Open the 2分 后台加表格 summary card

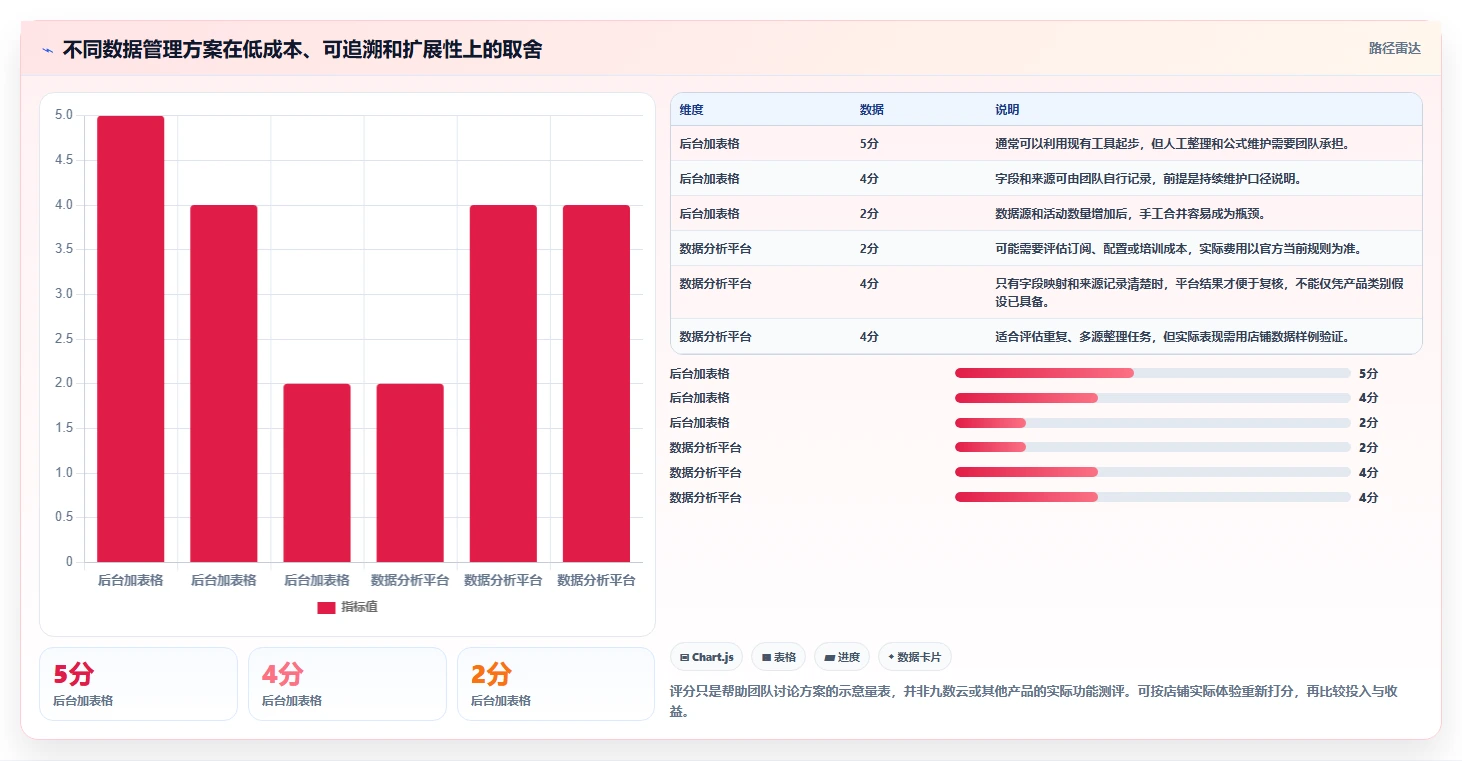click(x=556, y=684)
